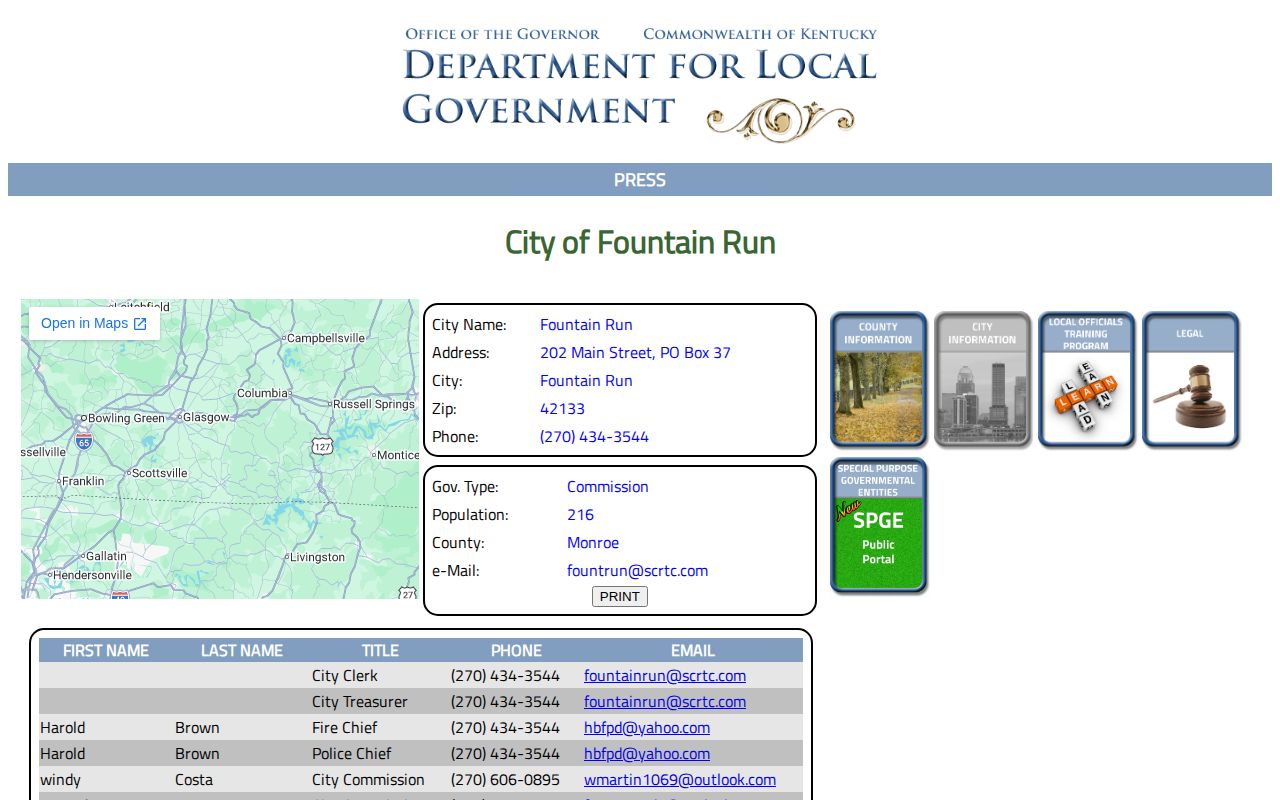Open Local Officials Training Program tile
Screen dimensions: 1280x800
[x=1086, y=379]
